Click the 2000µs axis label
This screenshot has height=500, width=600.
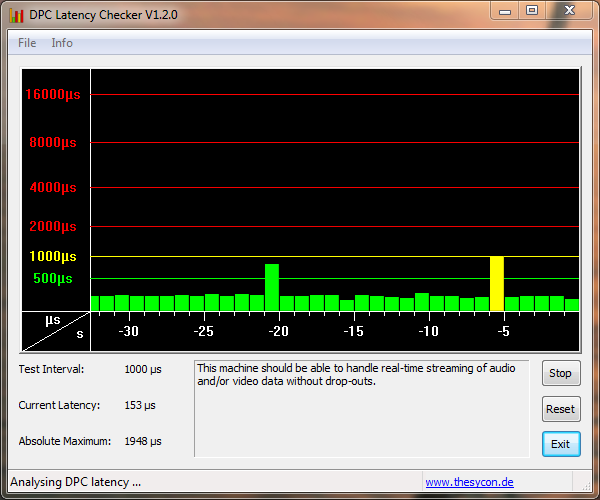coord(53,226)
